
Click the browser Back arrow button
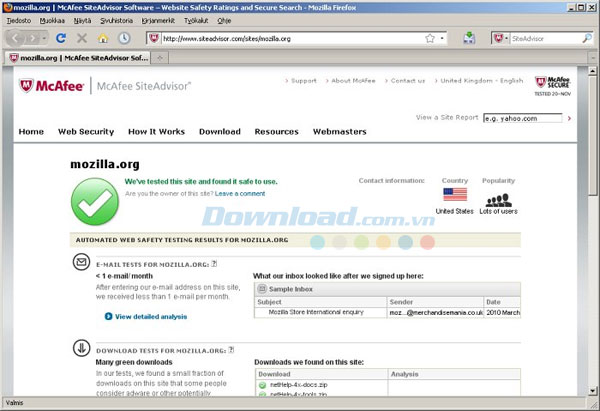16,38
